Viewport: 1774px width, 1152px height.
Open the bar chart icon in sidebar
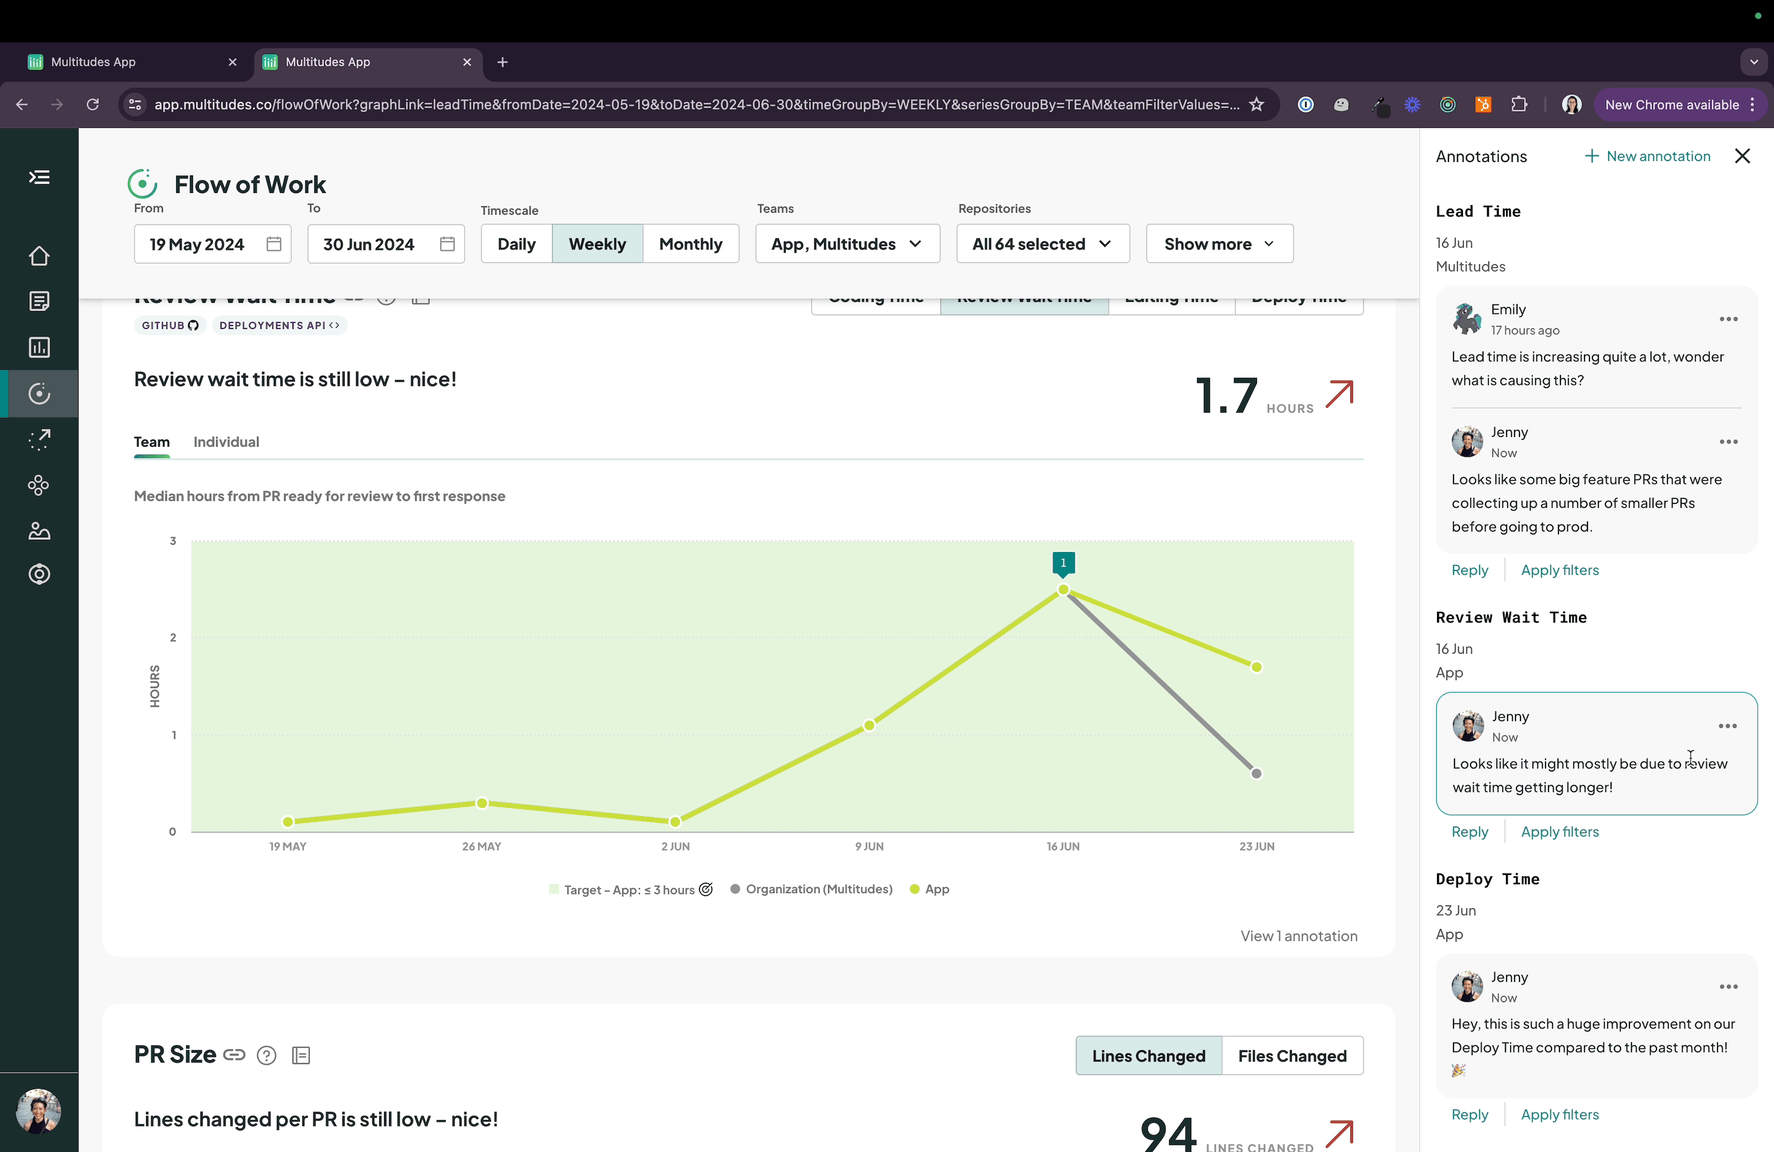[x=39, y=348]
